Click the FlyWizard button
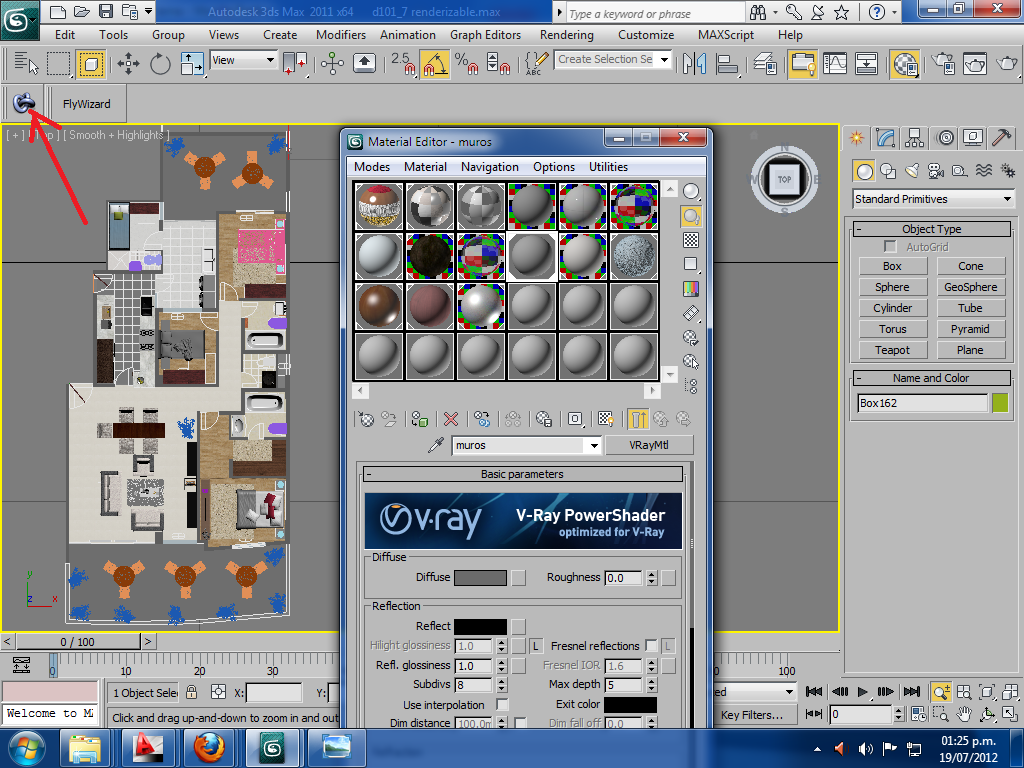Screen dimensions: 1024x768 pyautogui.click(x=87, y=104)
